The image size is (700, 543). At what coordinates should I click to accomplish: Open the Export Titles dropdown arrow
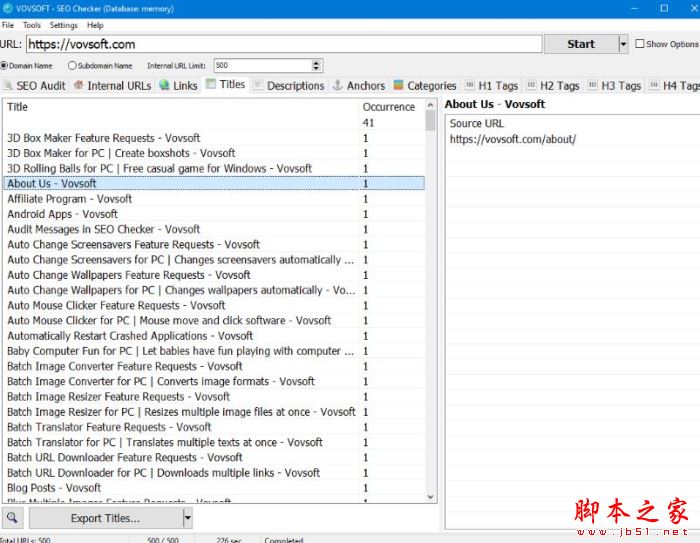[188, 518]
